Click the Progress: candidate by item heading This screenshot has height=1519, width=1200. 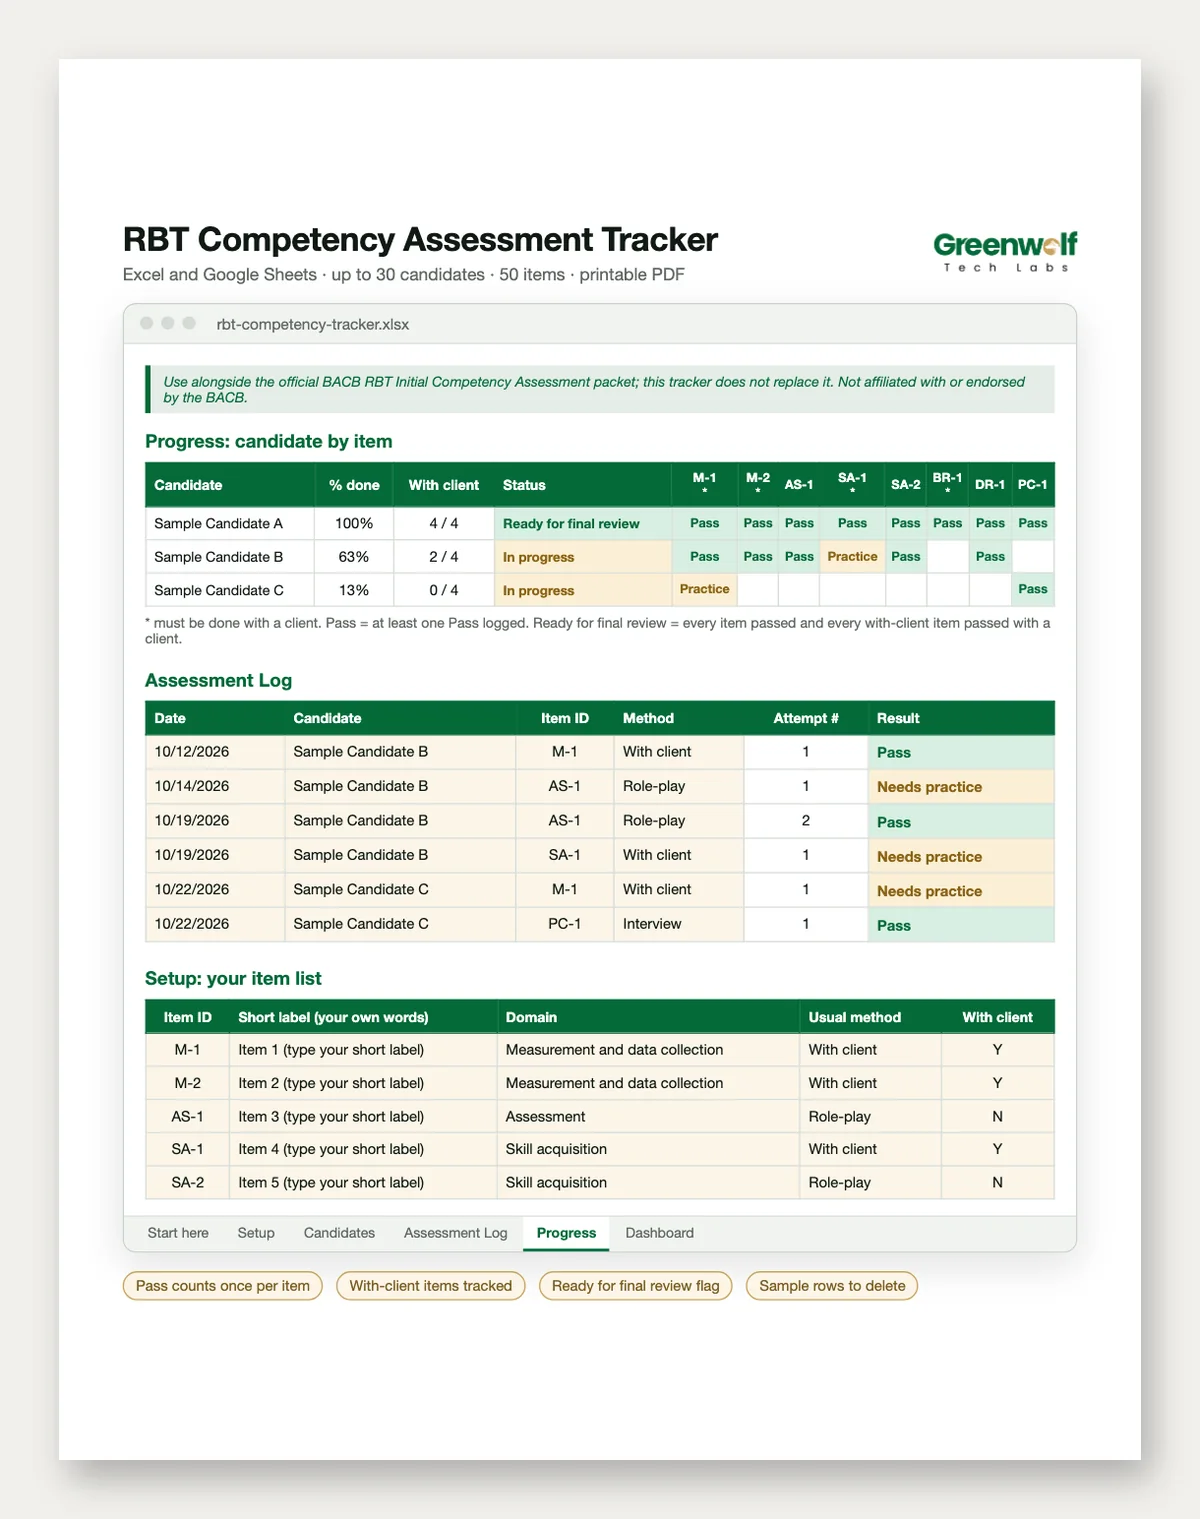tap(269, 441)
